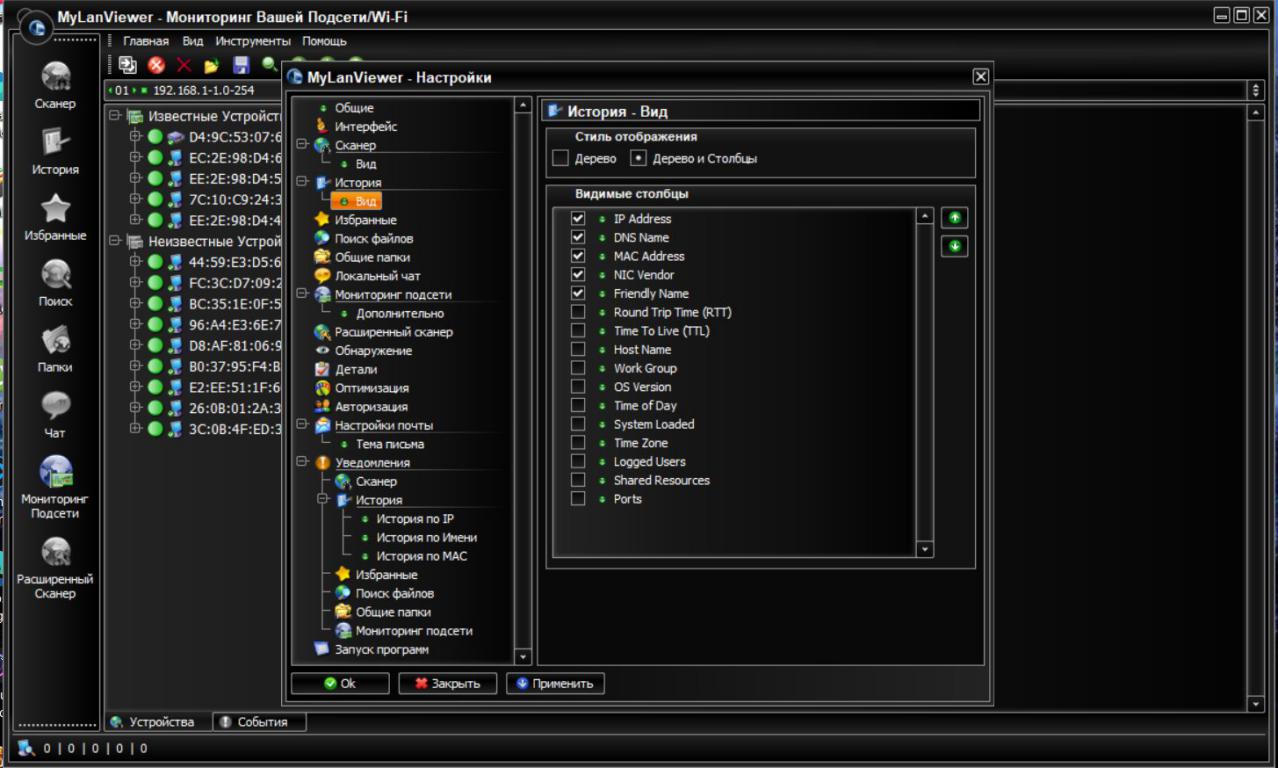Screen dimensions: 1278x768
Task: Enable the Round Trip Time (RTT) checkbox
Action: (578, 312)
